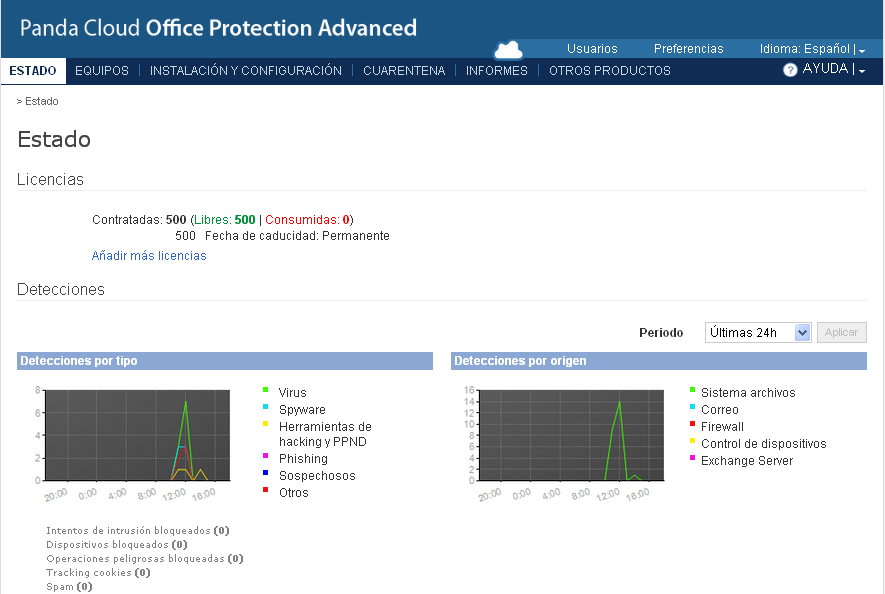885x594 pixels.
Task: Click the Añadir más licencias link
Action: [149, 256]
